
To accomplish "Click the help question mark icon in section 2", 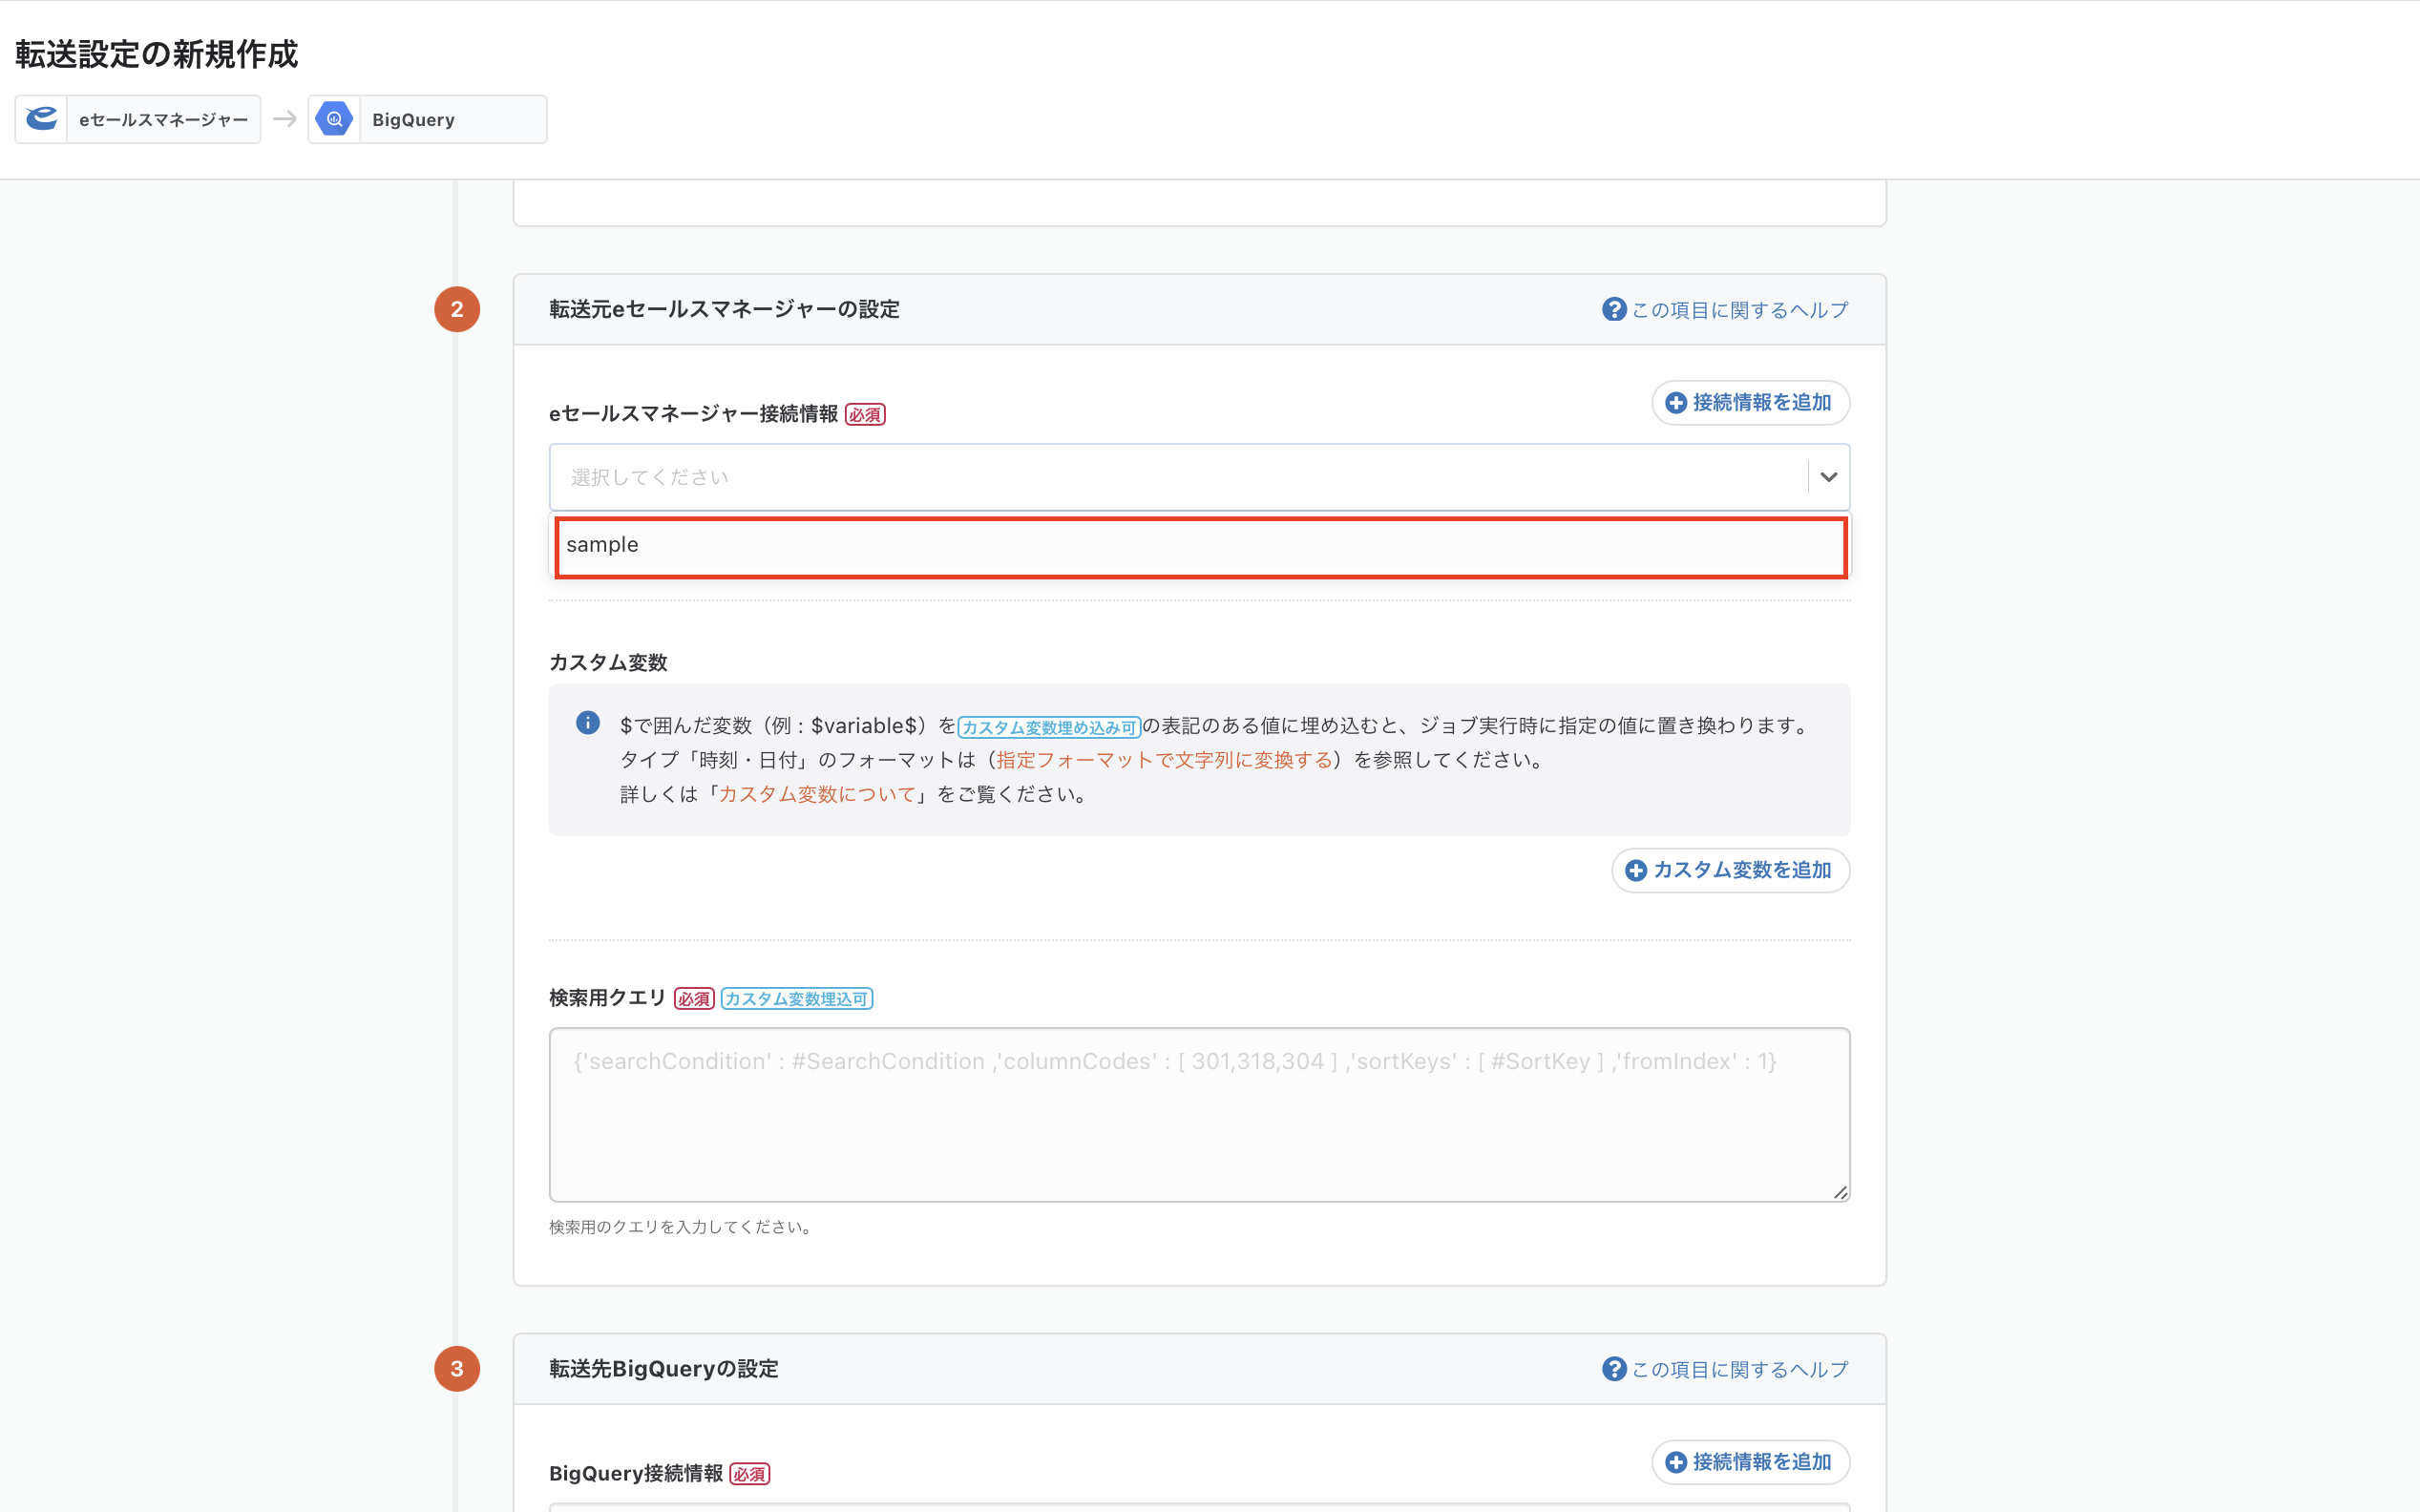I will click(1613, 309).
